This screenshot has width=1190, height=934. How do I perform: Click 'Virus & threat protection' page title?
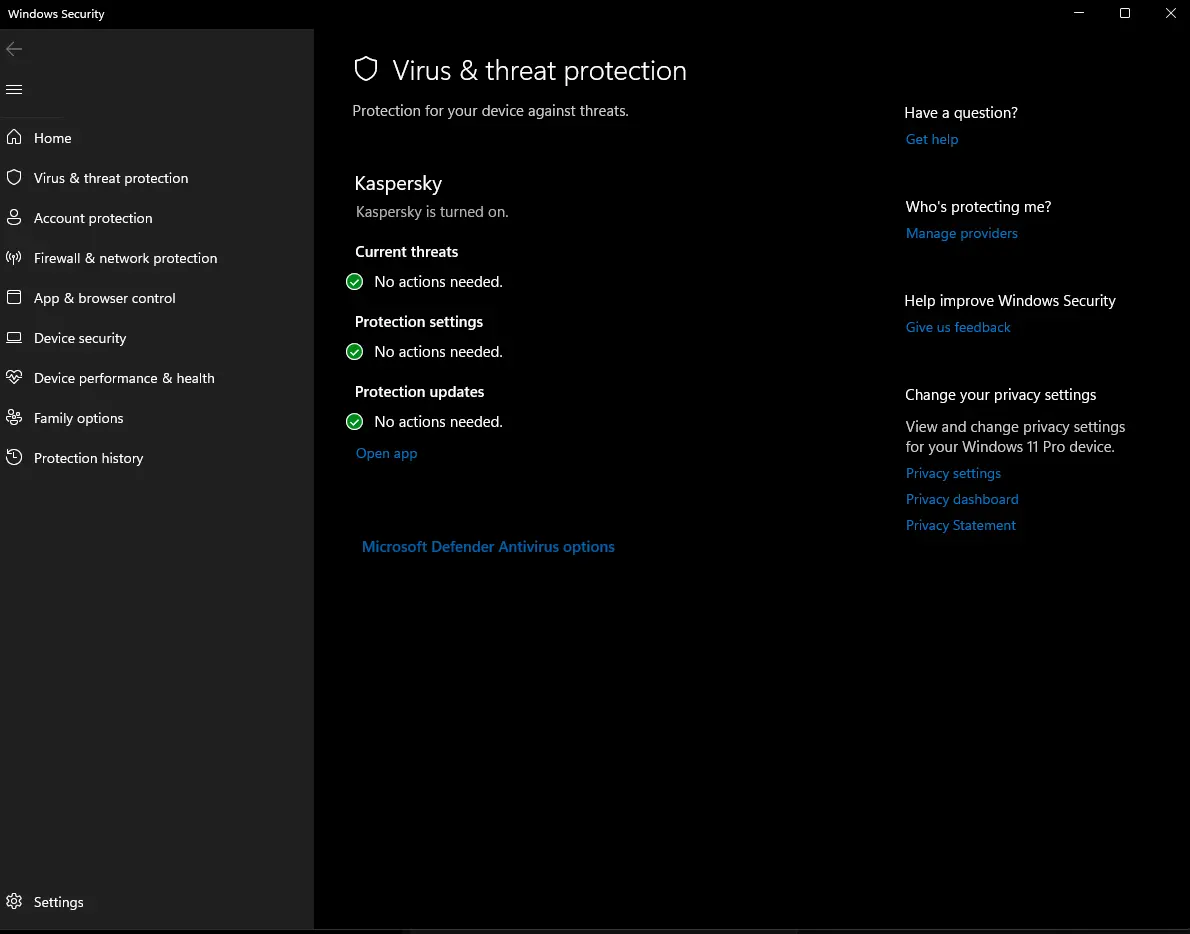[x=539, y=71]
